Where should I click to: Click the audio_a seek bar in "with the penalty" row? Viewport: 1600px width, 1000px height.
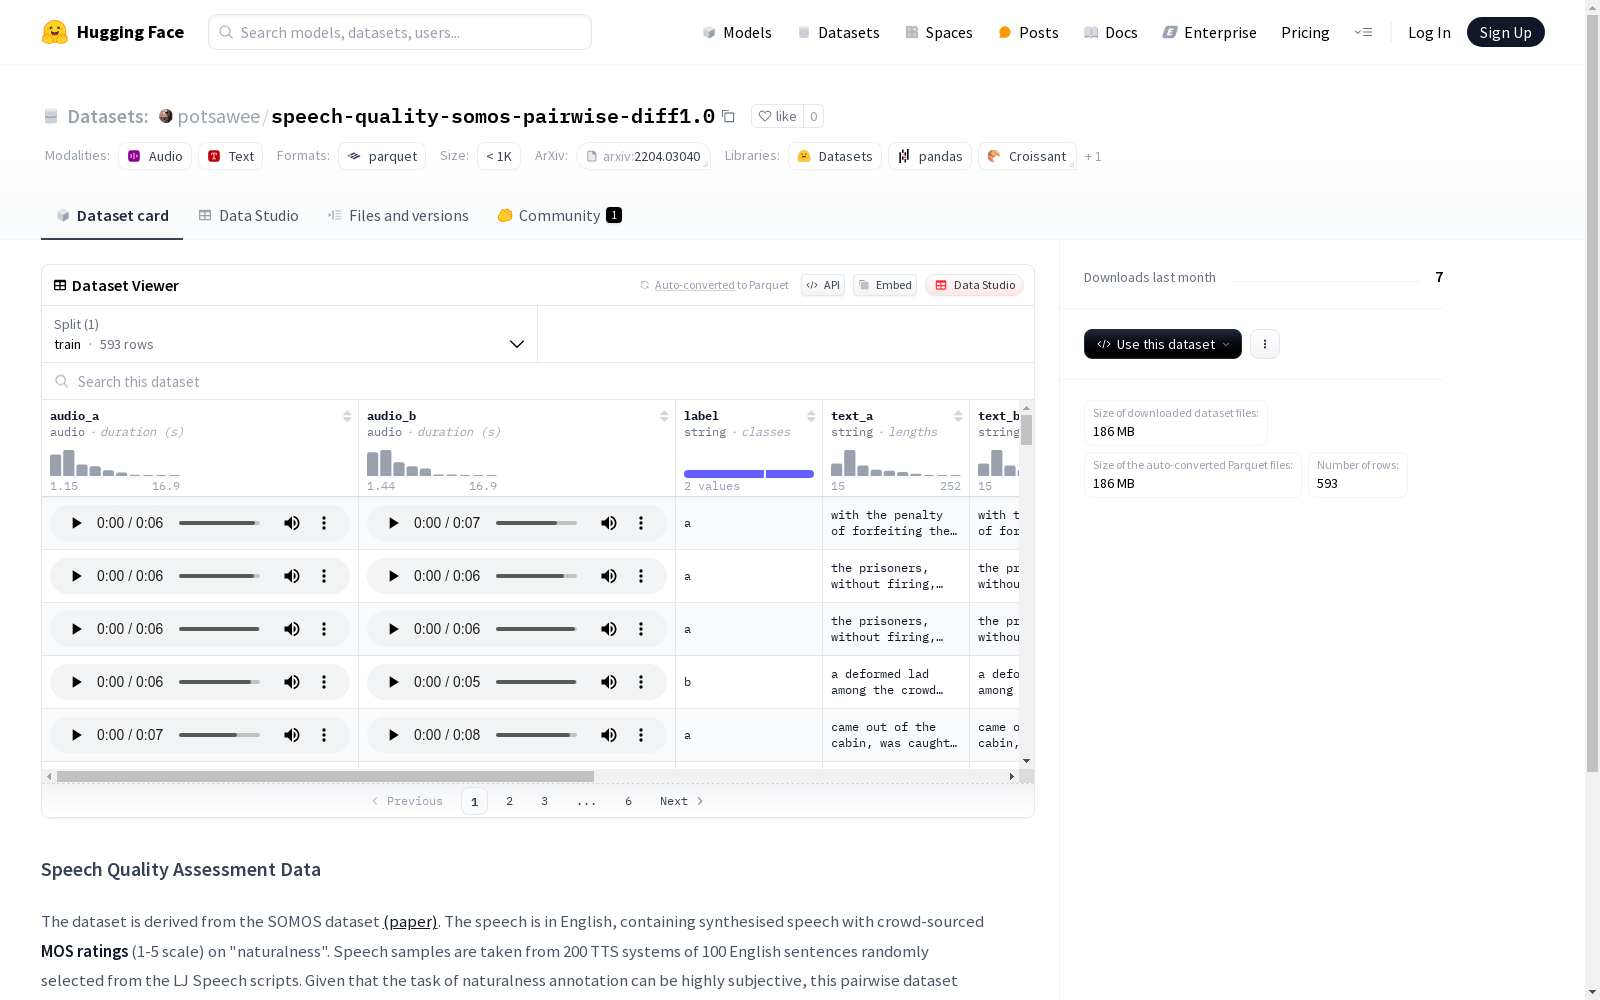coord(219,523)
